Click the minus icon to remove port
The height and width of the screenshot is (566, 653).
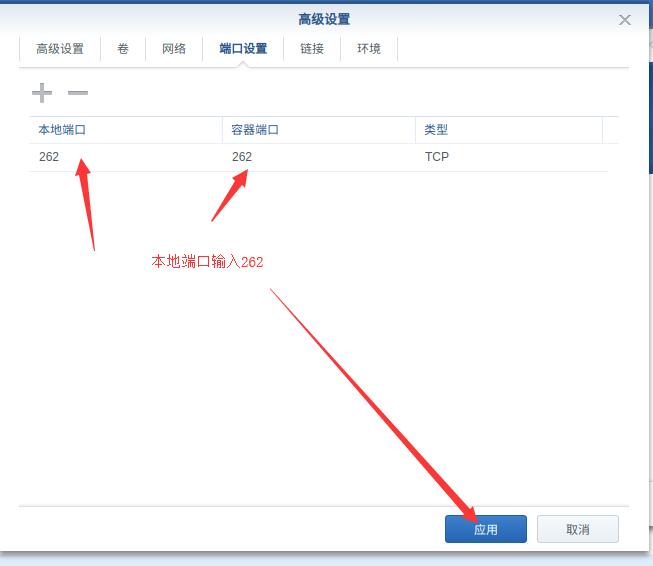[x=78, y=93]
